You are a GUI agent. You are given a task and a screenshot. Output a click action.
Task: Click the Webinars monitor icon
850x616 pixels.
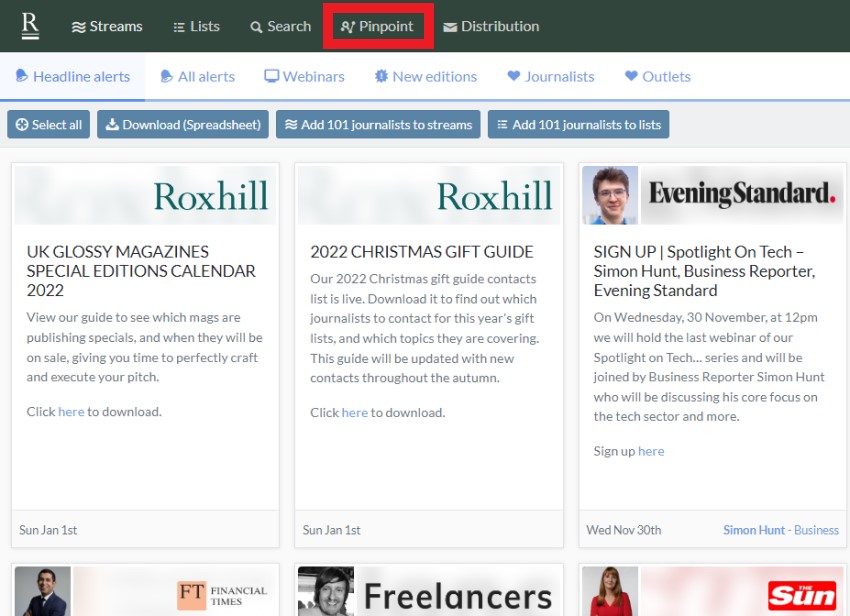point(272,76)
